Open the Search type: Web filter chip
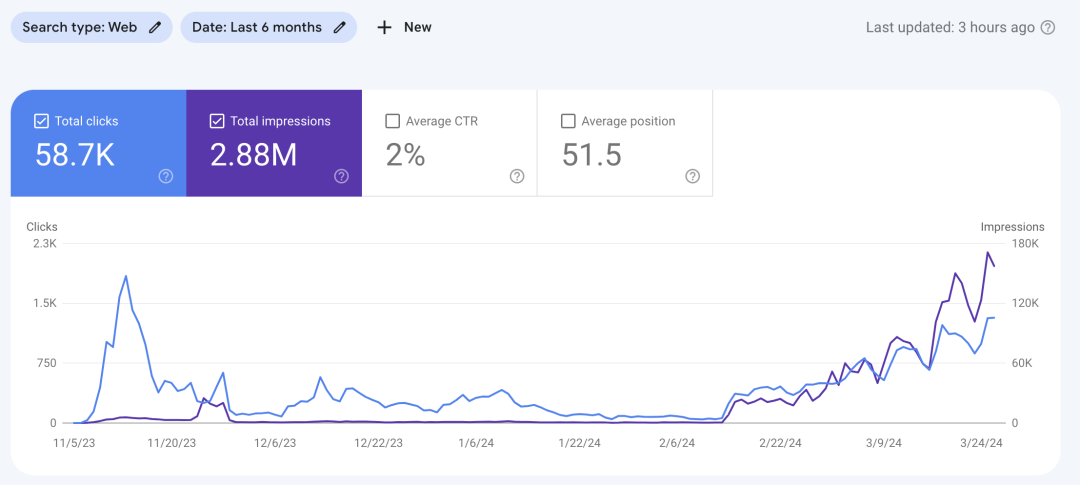This screenshot has height=485, width=1080. click(x=91, y=28)
